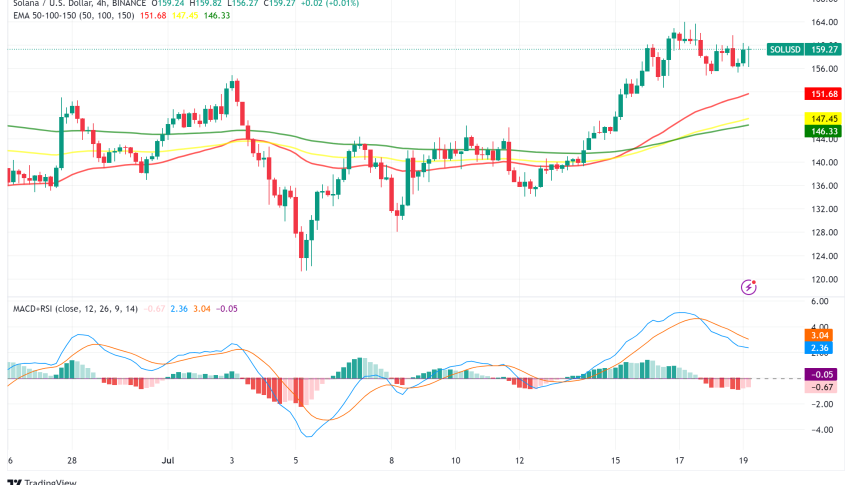Click the 17 date label on time axis
The height and width of the screenshot is (485, 852).
(x=679, y=461)
